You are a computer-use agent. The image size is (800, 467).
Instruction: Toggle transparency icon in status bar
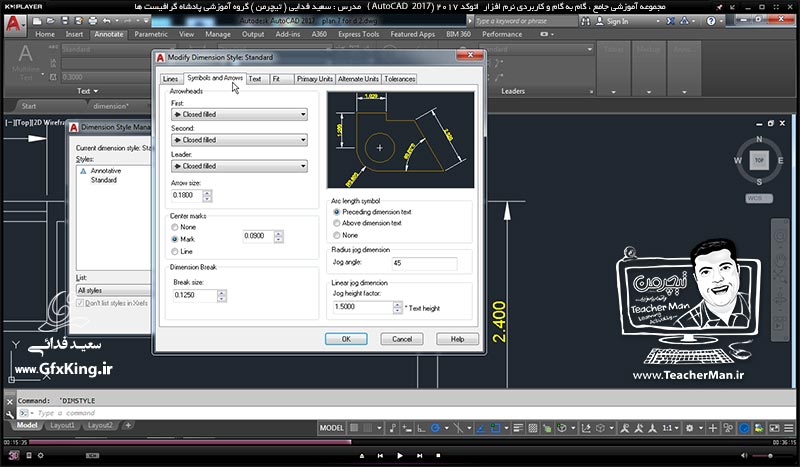point(532,428)
